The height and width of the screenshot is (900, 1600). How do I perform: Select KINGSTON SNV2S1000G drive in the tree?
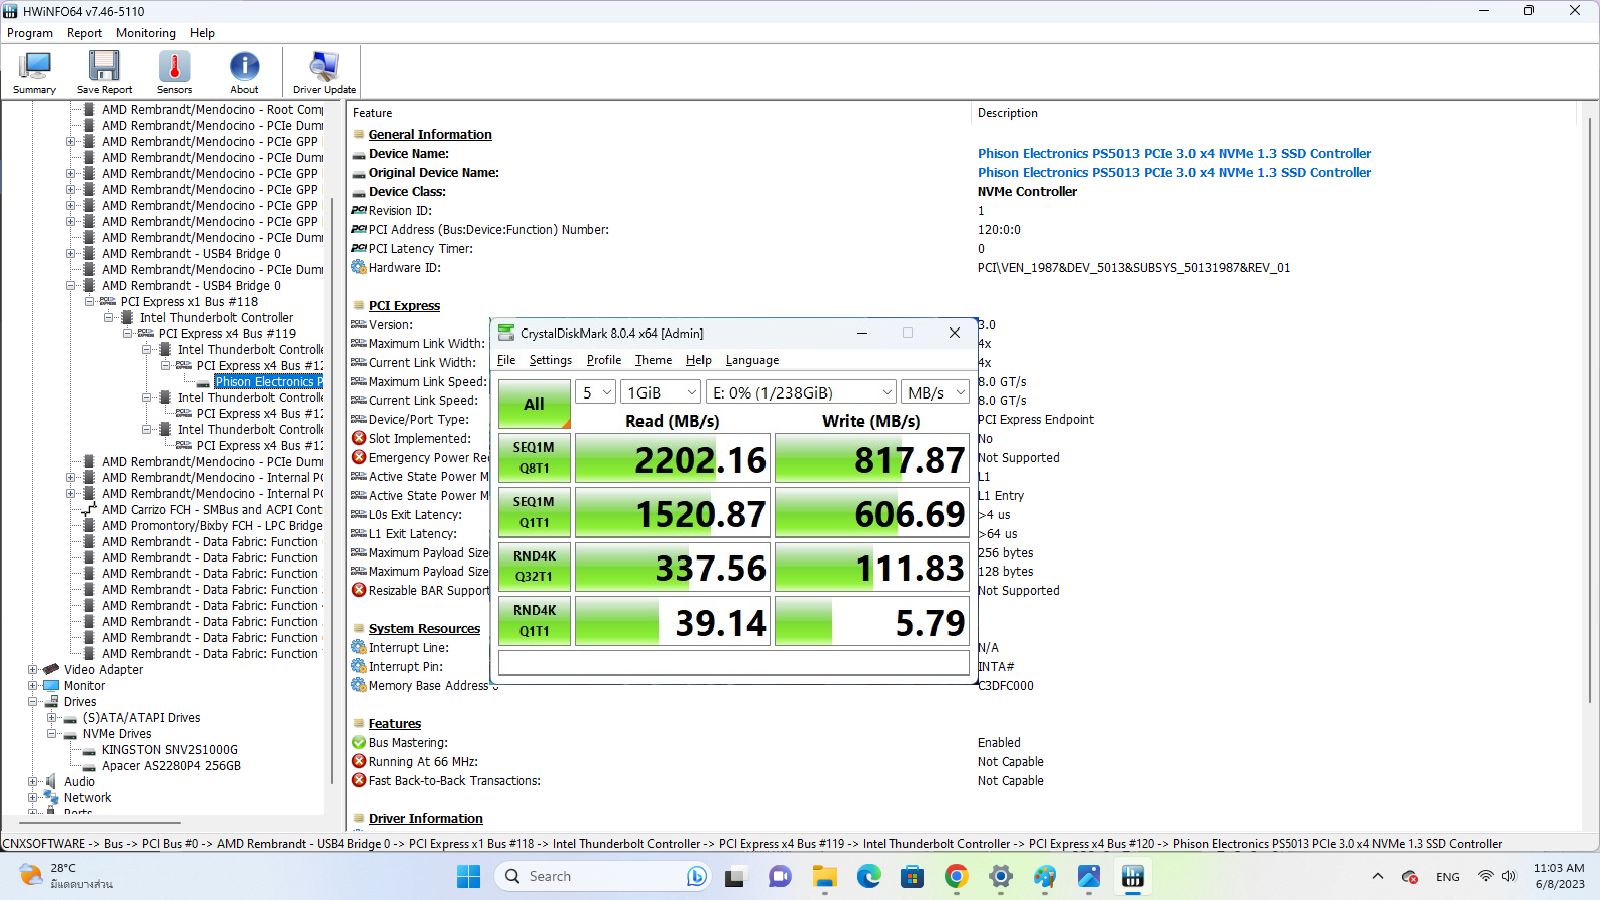point(169,749)
